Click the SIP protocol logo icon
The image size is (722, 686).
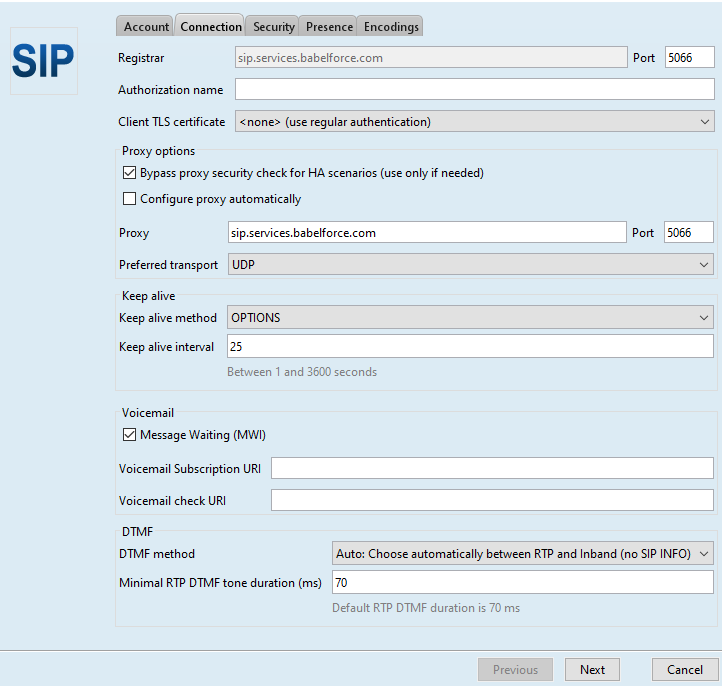point(44,61)
